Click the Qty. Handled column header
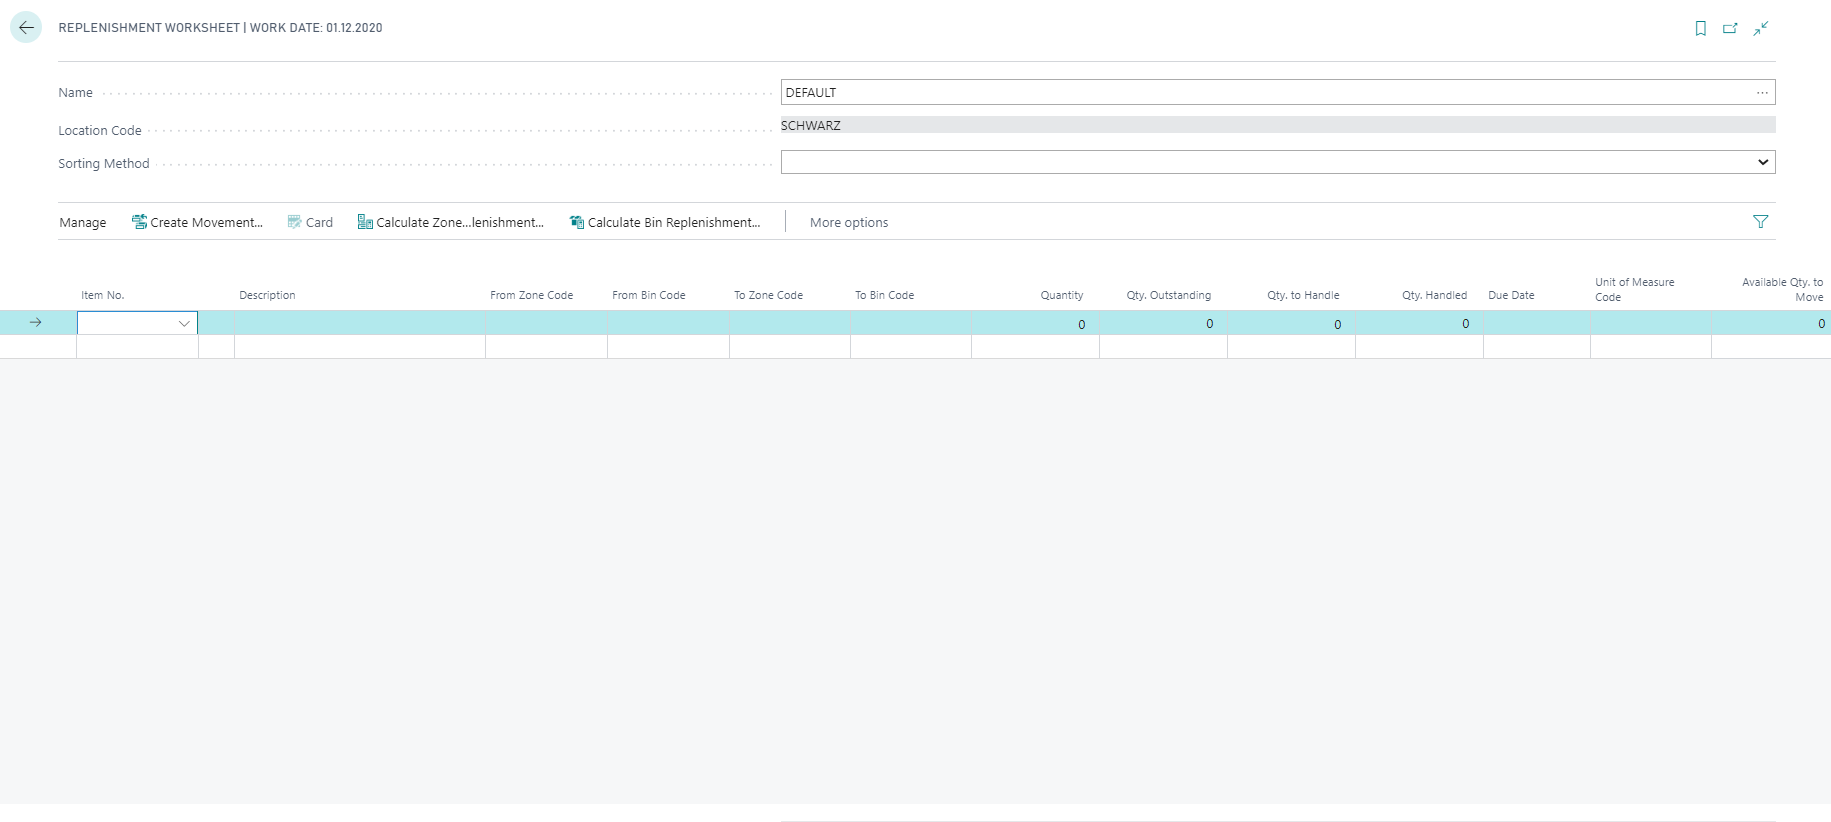Viewport: 1831px width, 822px height. 1434,295
